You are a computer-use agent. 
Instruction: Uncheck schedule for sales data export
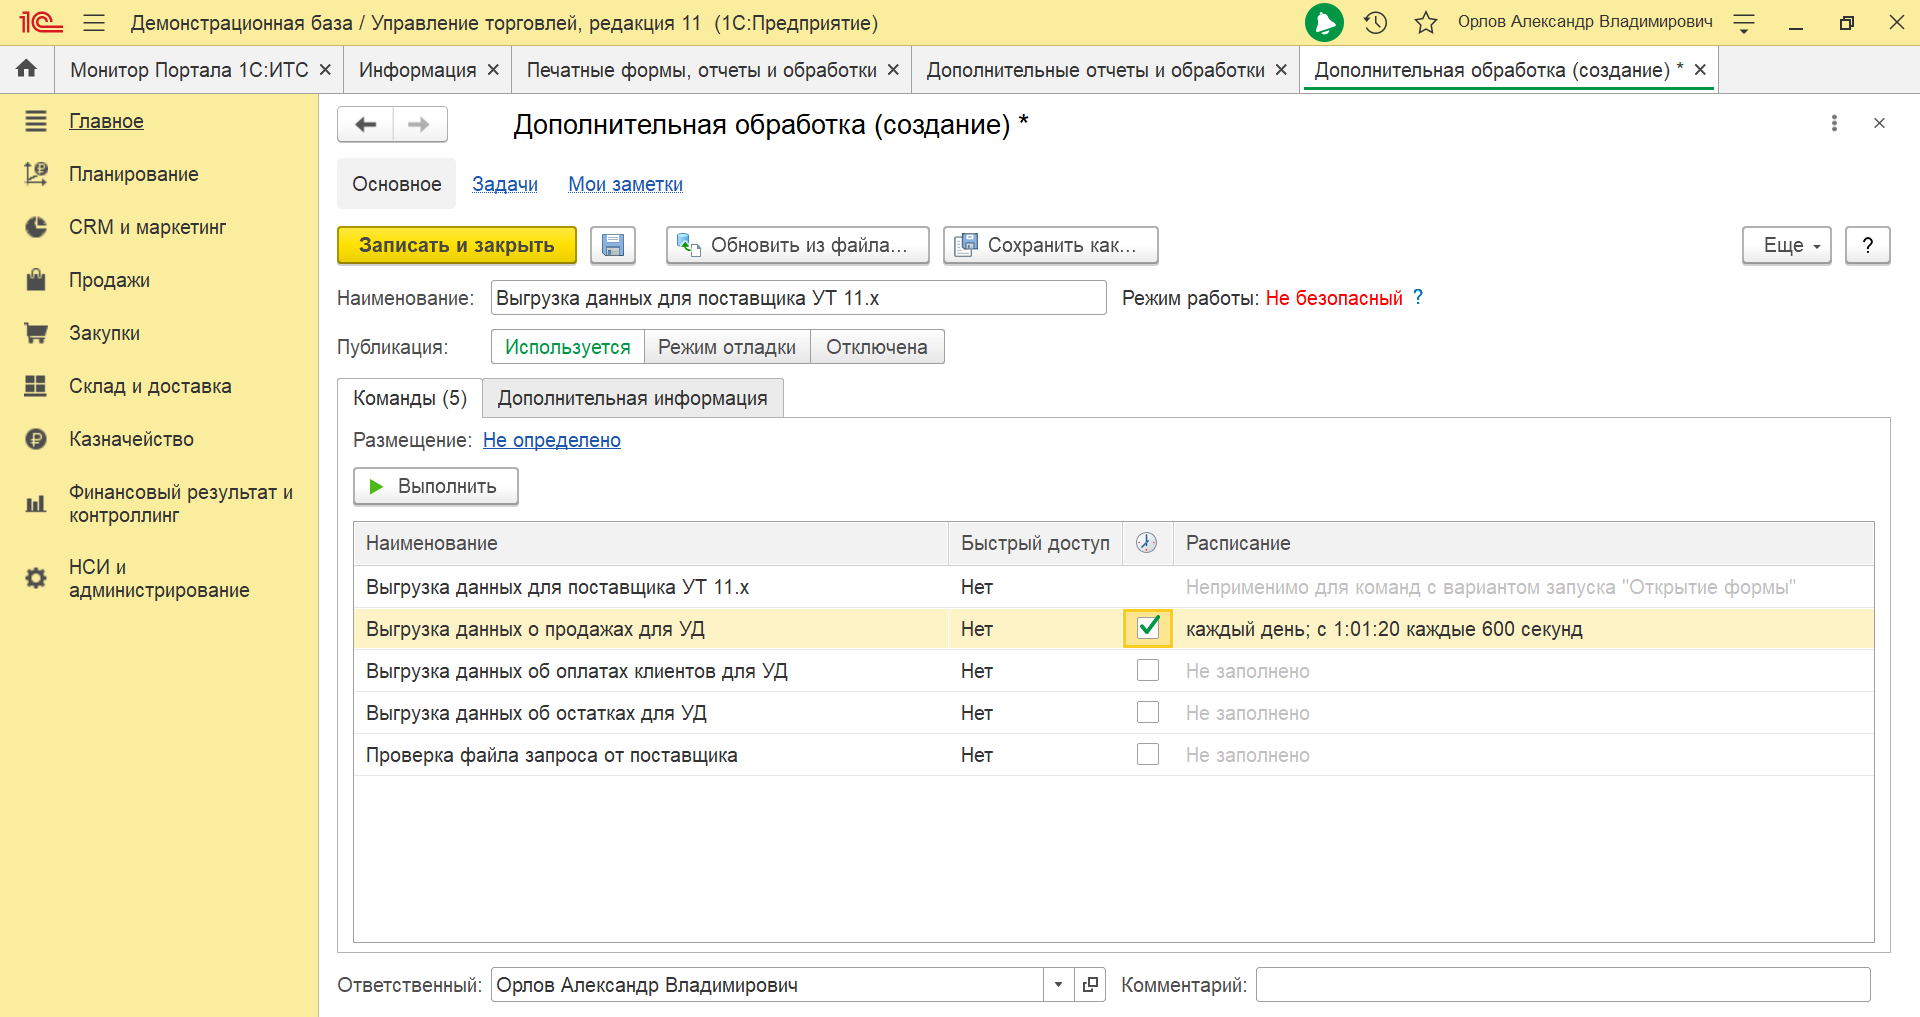[1148, 628]
